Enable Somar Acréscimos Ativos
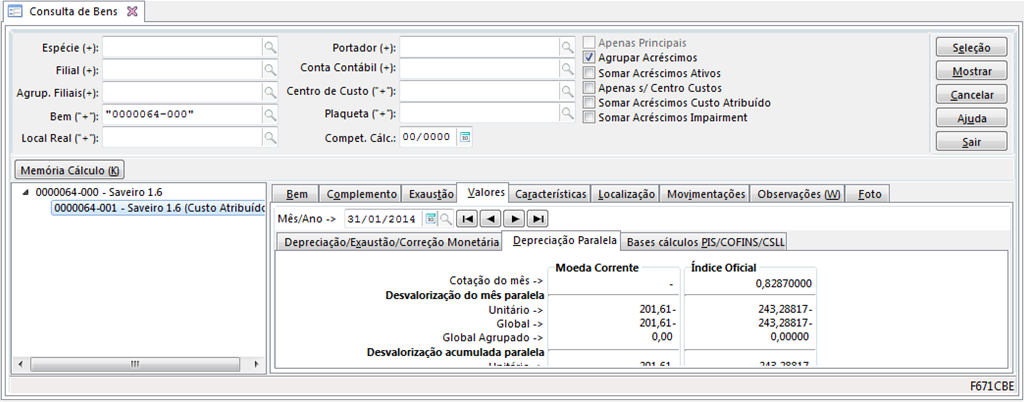1024x402 pixels. tap(589, 73)
